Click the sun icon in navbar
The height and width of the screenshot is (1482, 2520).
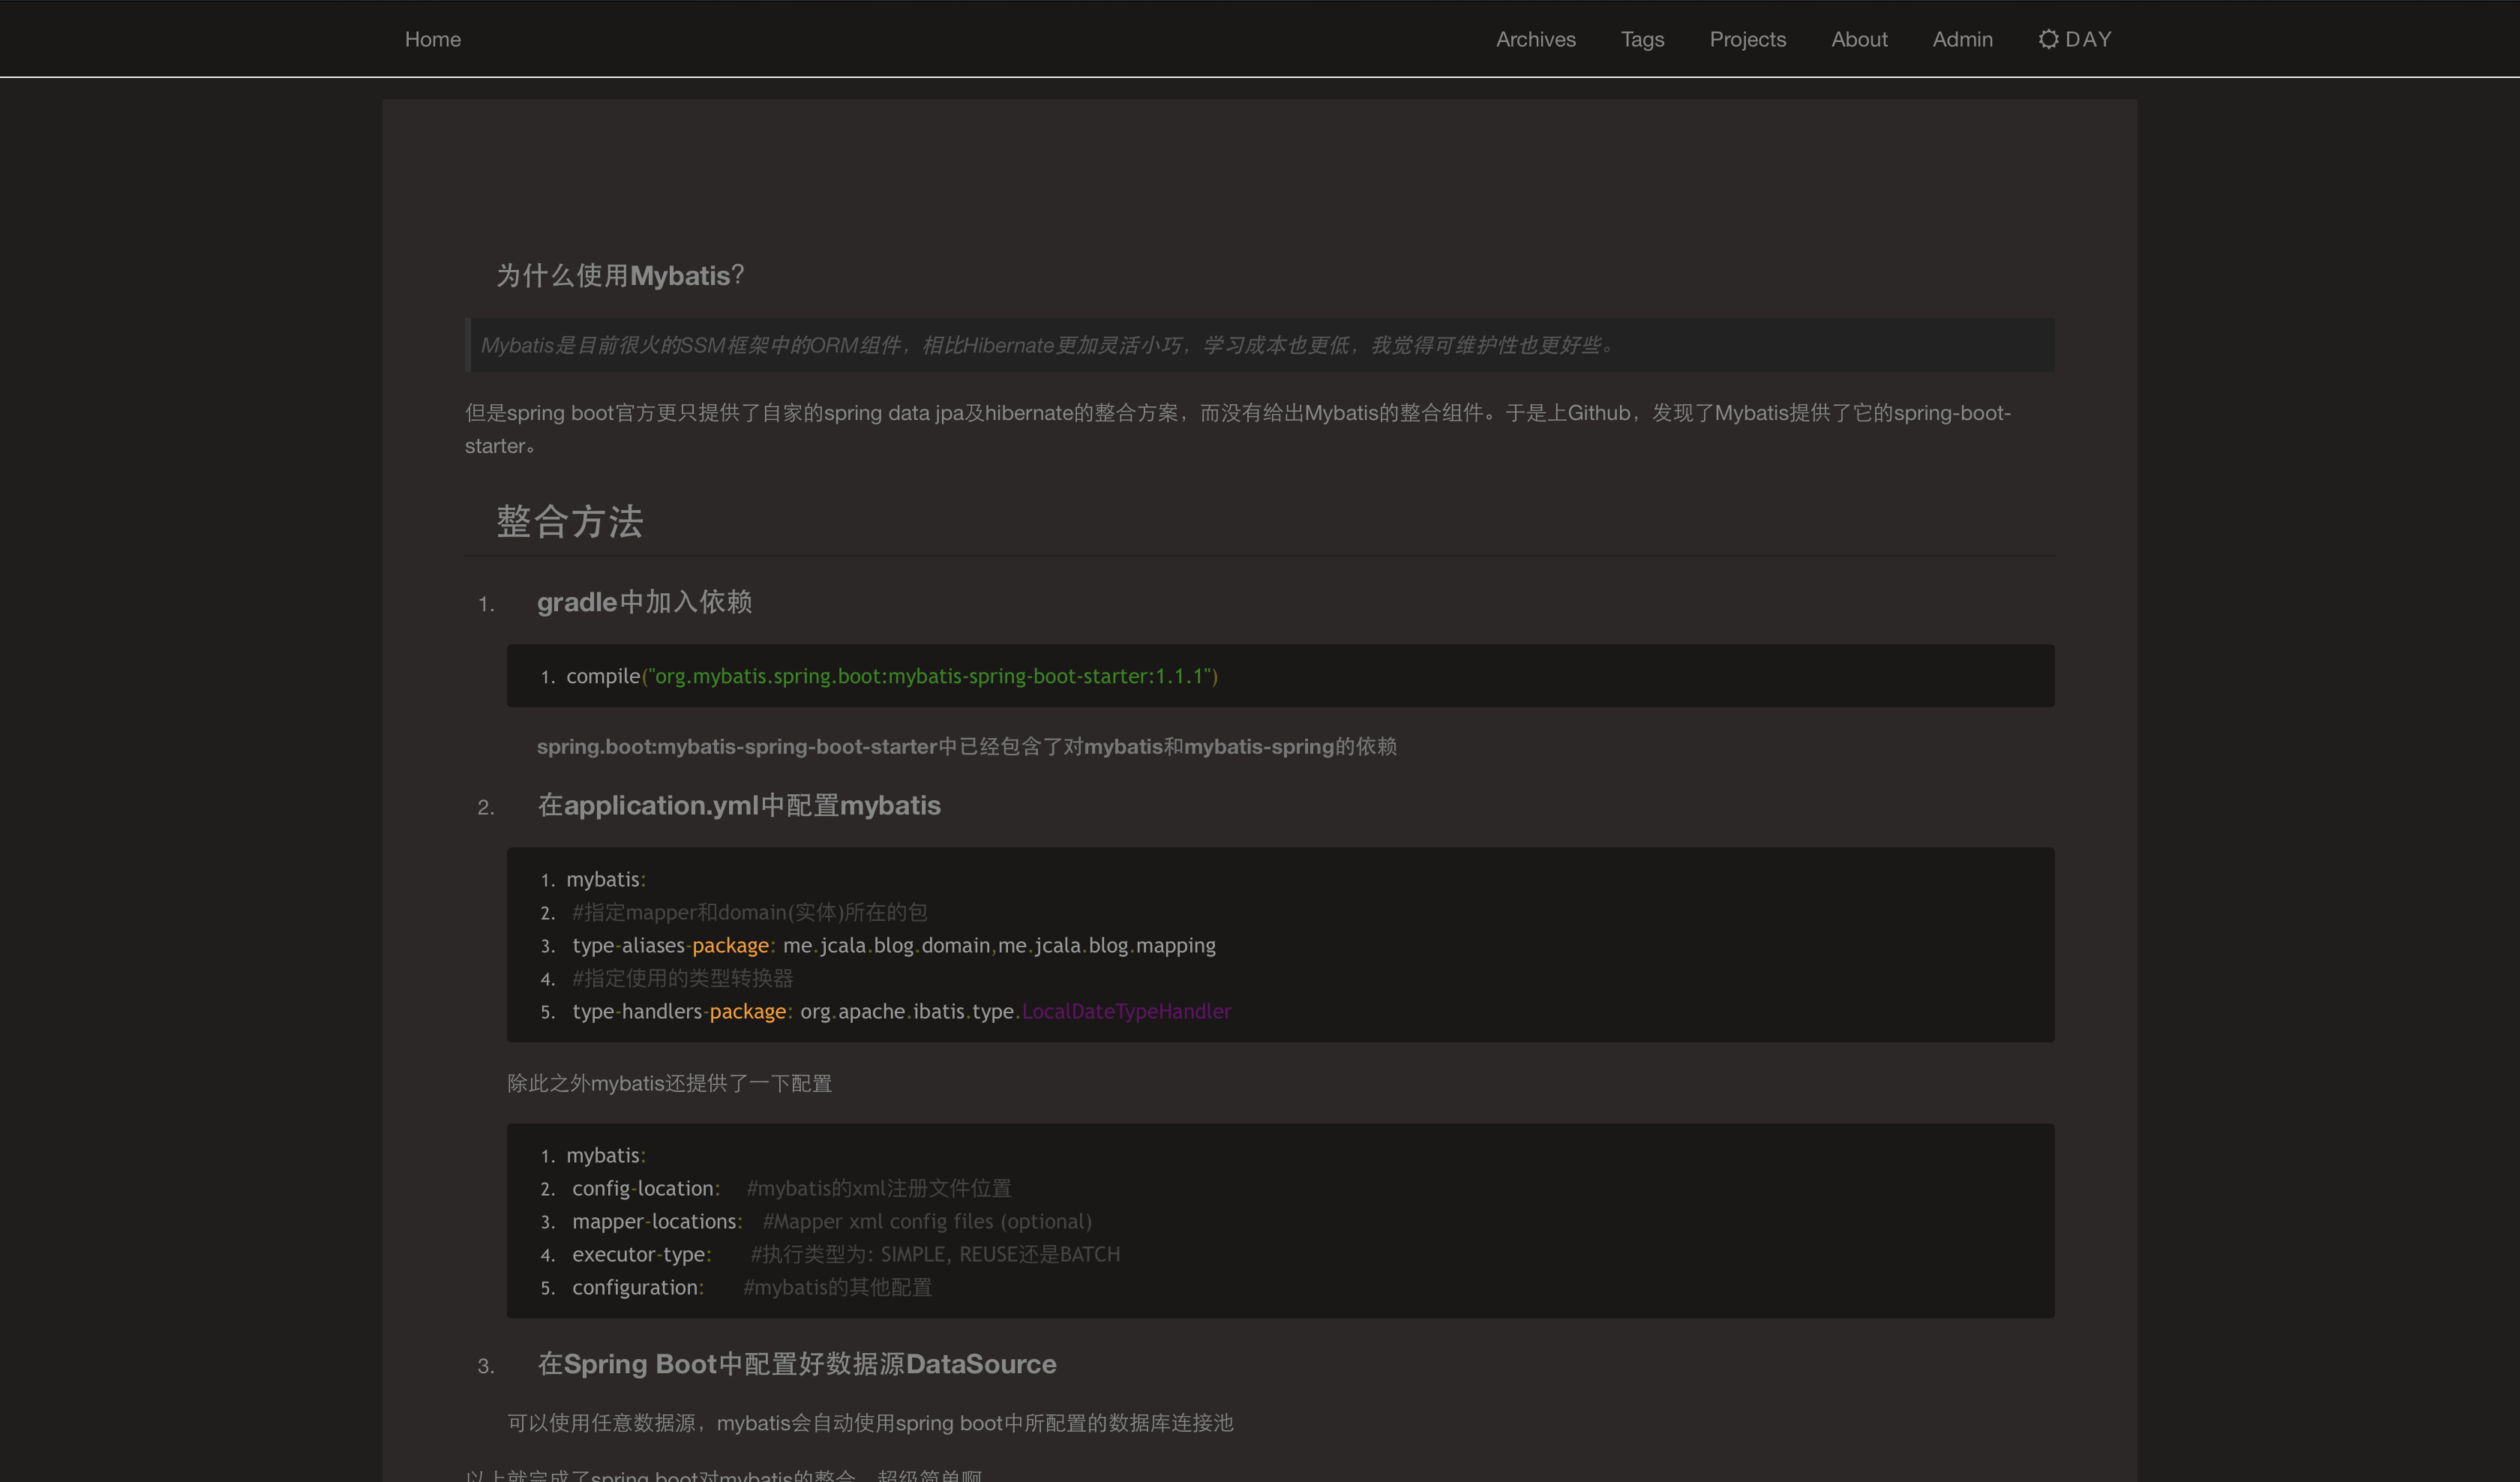tap(2048, 39)
